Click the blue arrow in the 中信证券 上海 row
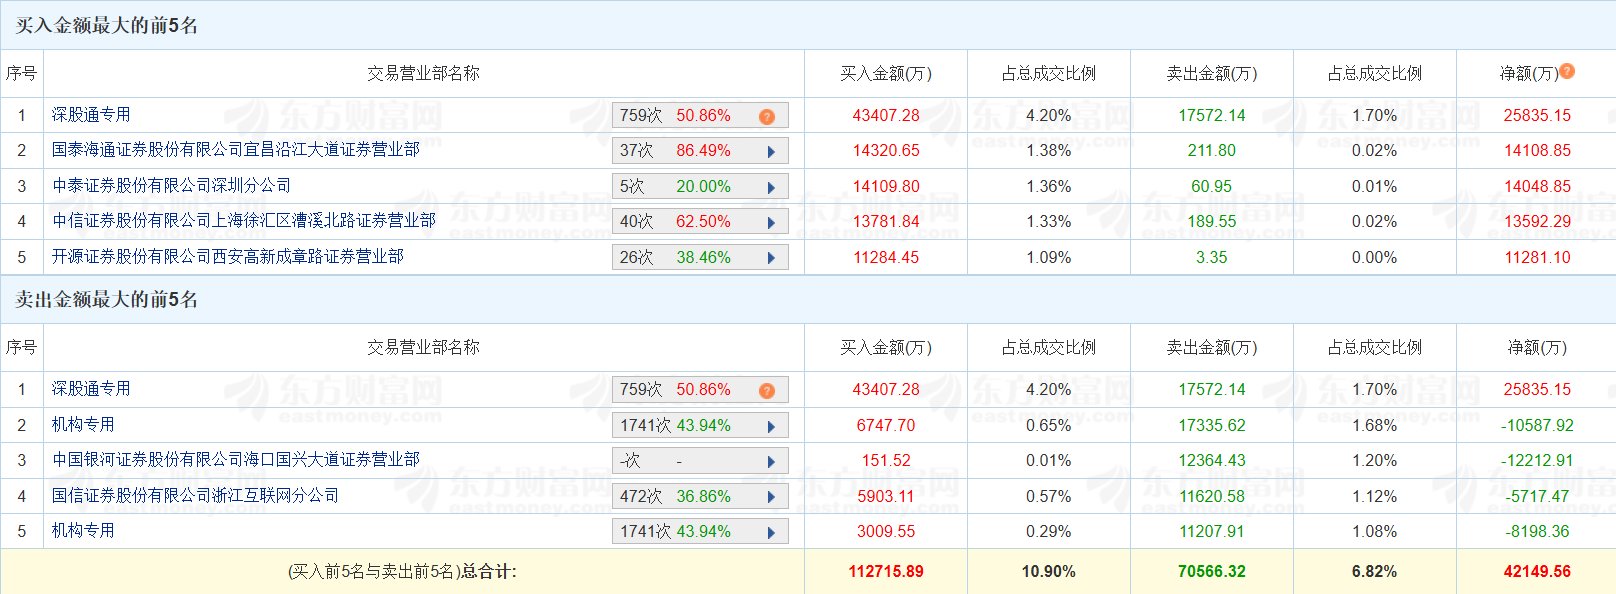The width and height of the screenshot is (1616, 594). (x=771, y=223)
